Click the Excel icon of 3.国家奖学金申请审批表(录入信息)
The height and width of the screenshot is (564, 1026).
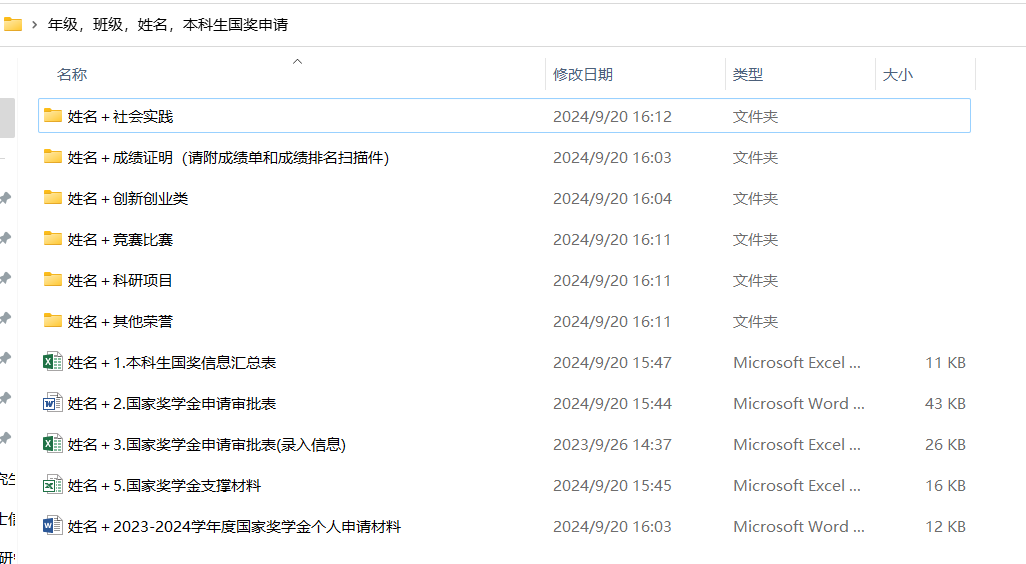[53, 444]
